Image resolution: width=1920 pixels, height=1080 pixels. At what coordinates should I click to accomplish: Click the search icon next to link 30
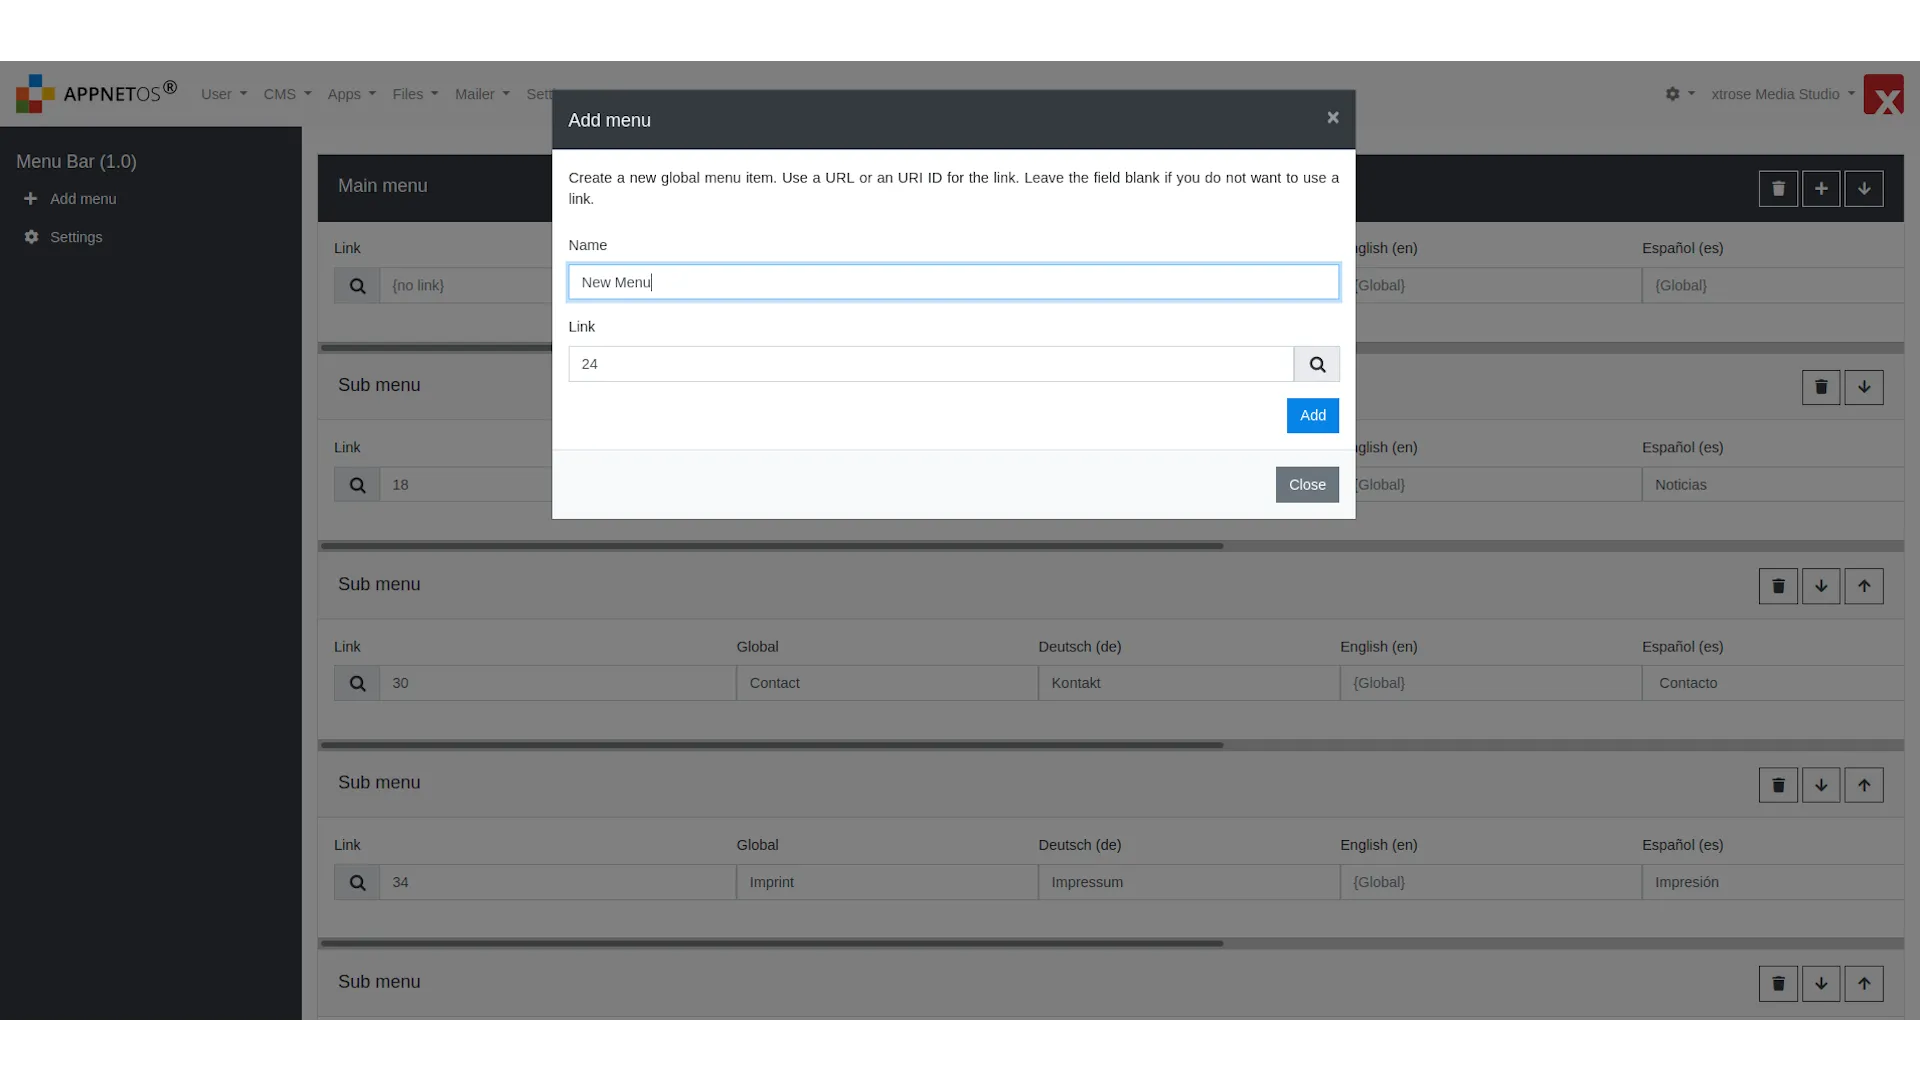pos(357,683)
